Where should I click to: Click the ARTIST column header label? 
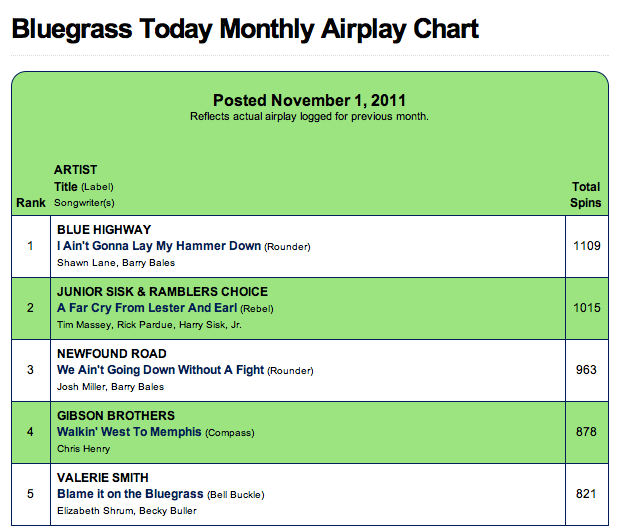76,170
